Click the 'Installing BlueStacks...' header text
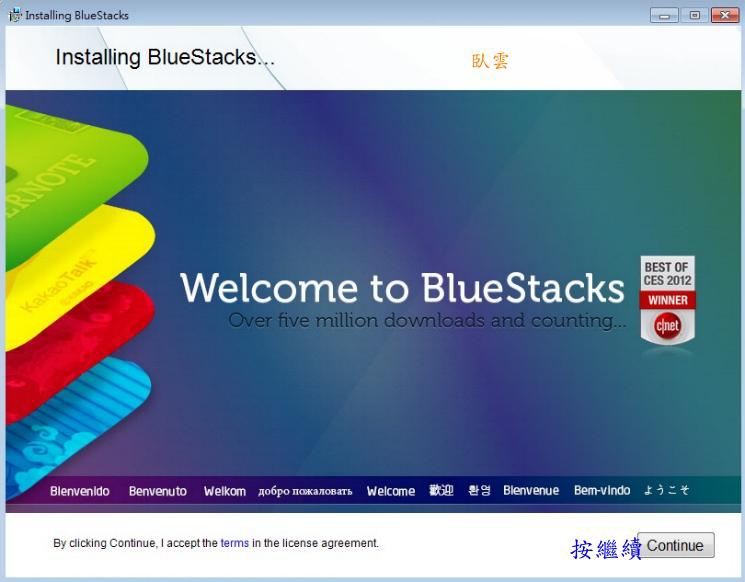Viewport: 745px width, 582px height. pos(165,57)
